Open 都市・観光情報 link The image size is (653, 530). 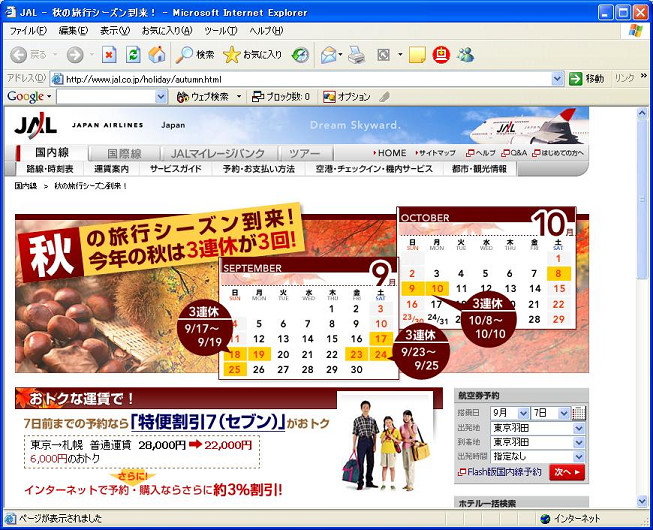[479, 169]
